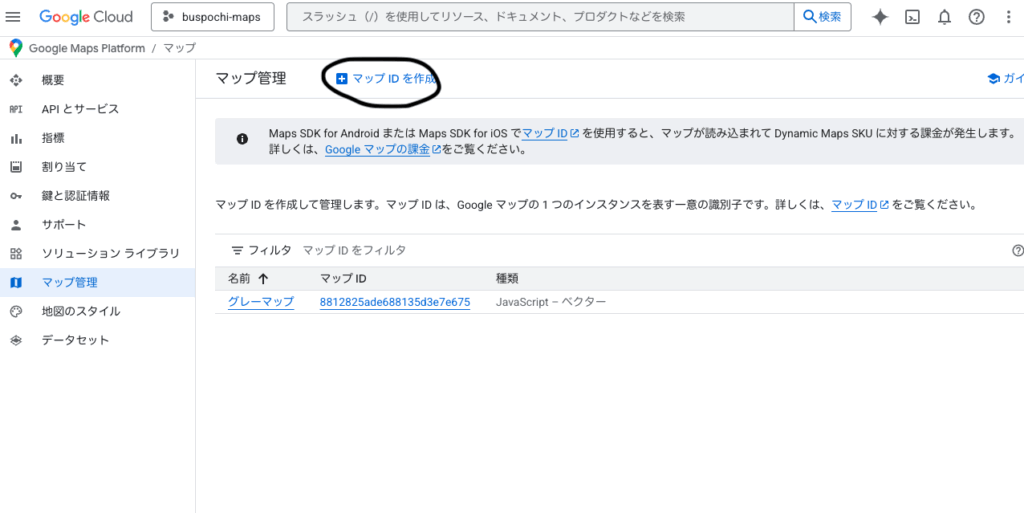Open the hamburger navigation menu
The height and width of the screenshot is (513, 1024).
14,17
